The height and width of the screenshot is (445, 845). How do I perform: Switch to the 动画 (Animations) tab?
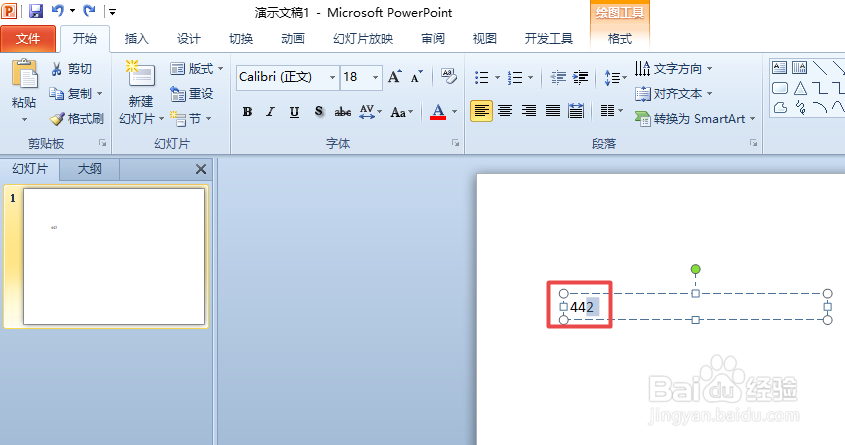293,39
